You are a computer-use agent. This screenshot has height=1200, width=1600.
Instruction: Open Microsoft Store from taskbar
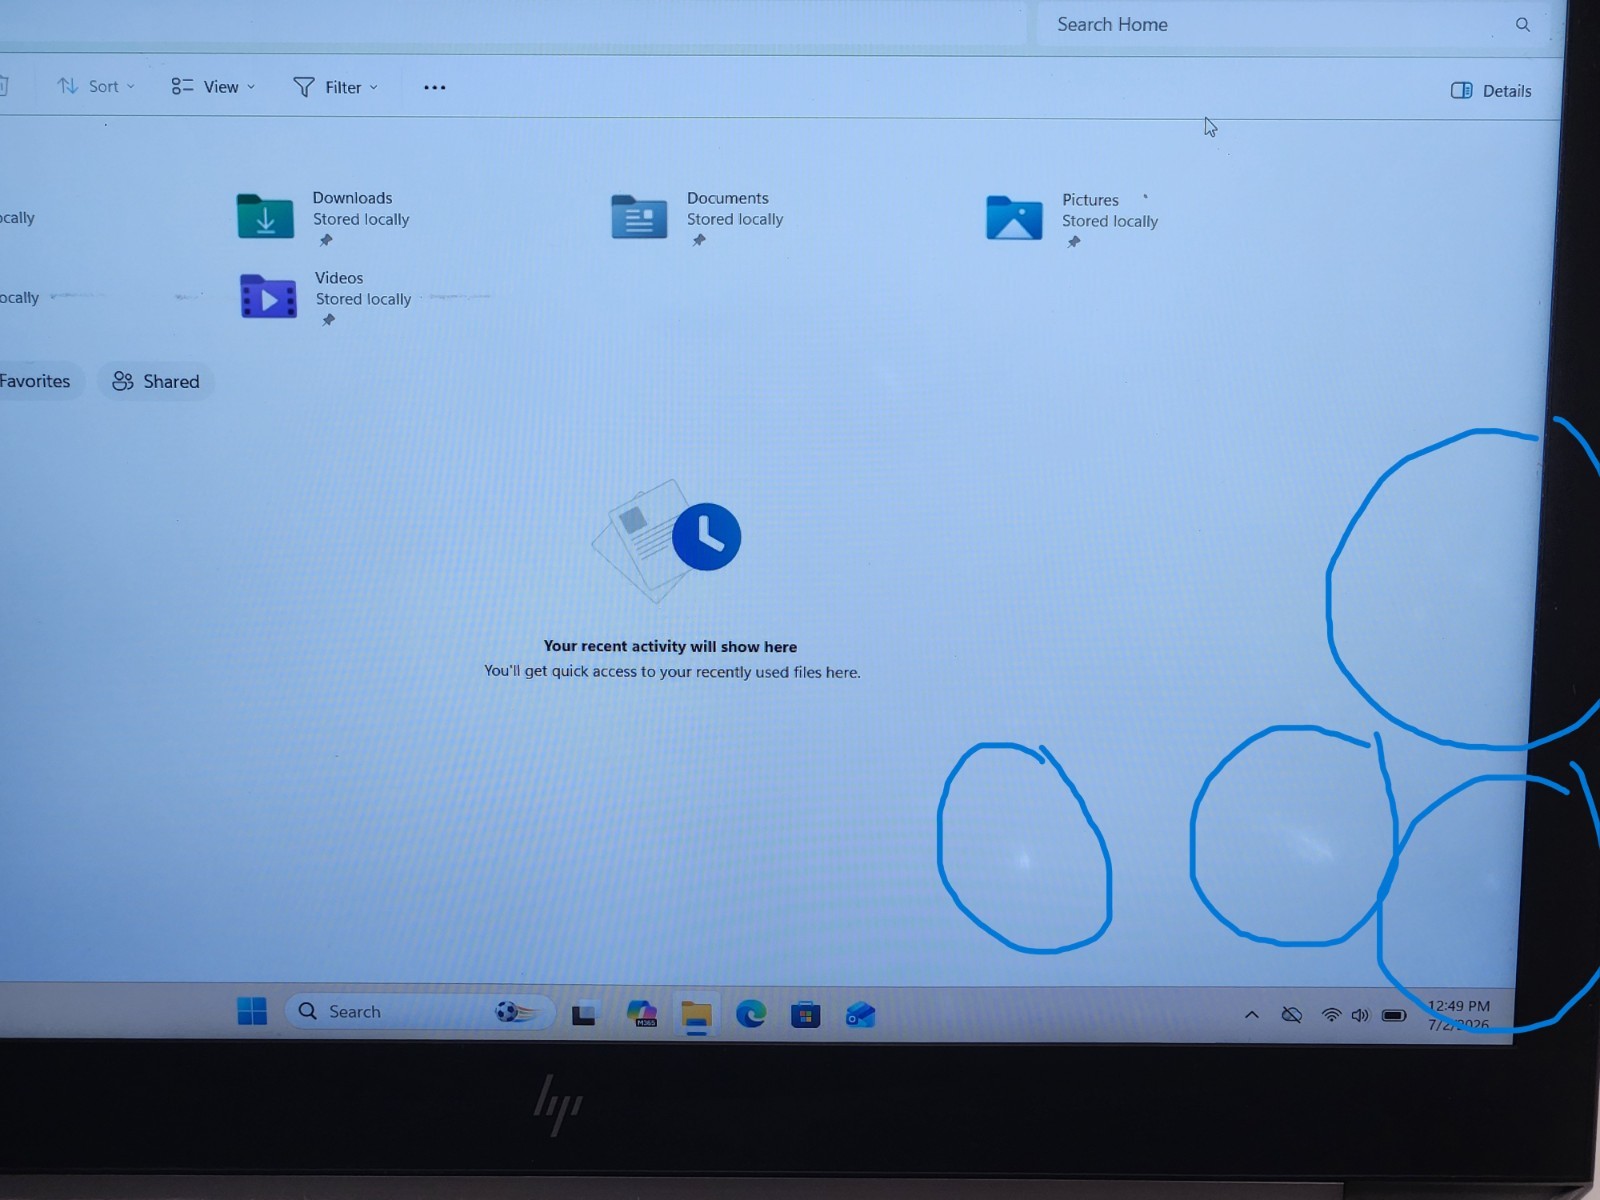[805, 1016]
